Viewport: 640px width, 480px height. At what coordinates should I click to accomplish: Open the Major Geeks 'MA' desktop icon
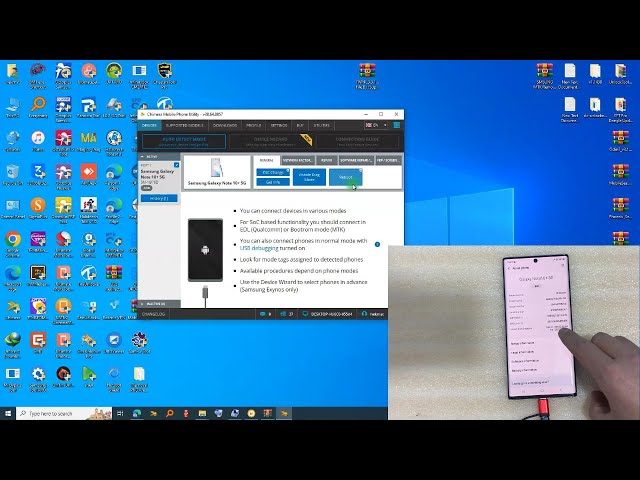click(89, 141)
